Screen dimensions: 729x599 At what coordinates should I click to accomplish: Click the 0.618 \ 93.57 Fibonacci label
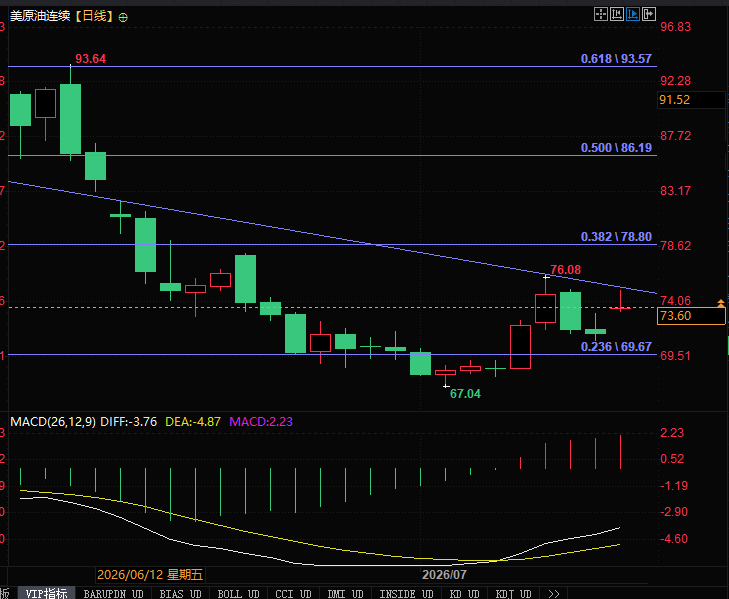tap(616, 59)
